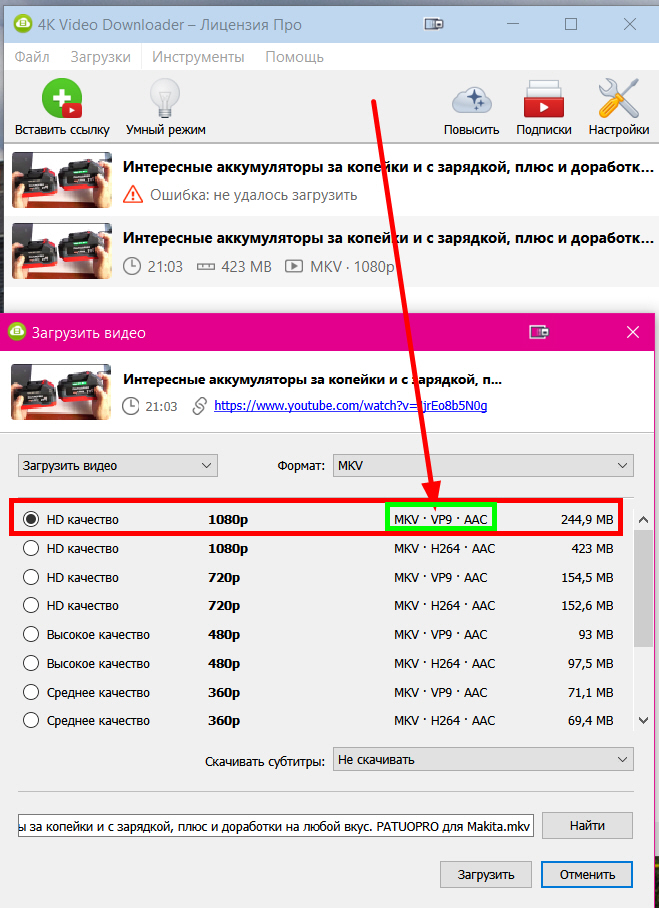This screenshot has width=659, height=908.
Task: Click the video title in the dialog header
Action: click(x=312, y=380)
